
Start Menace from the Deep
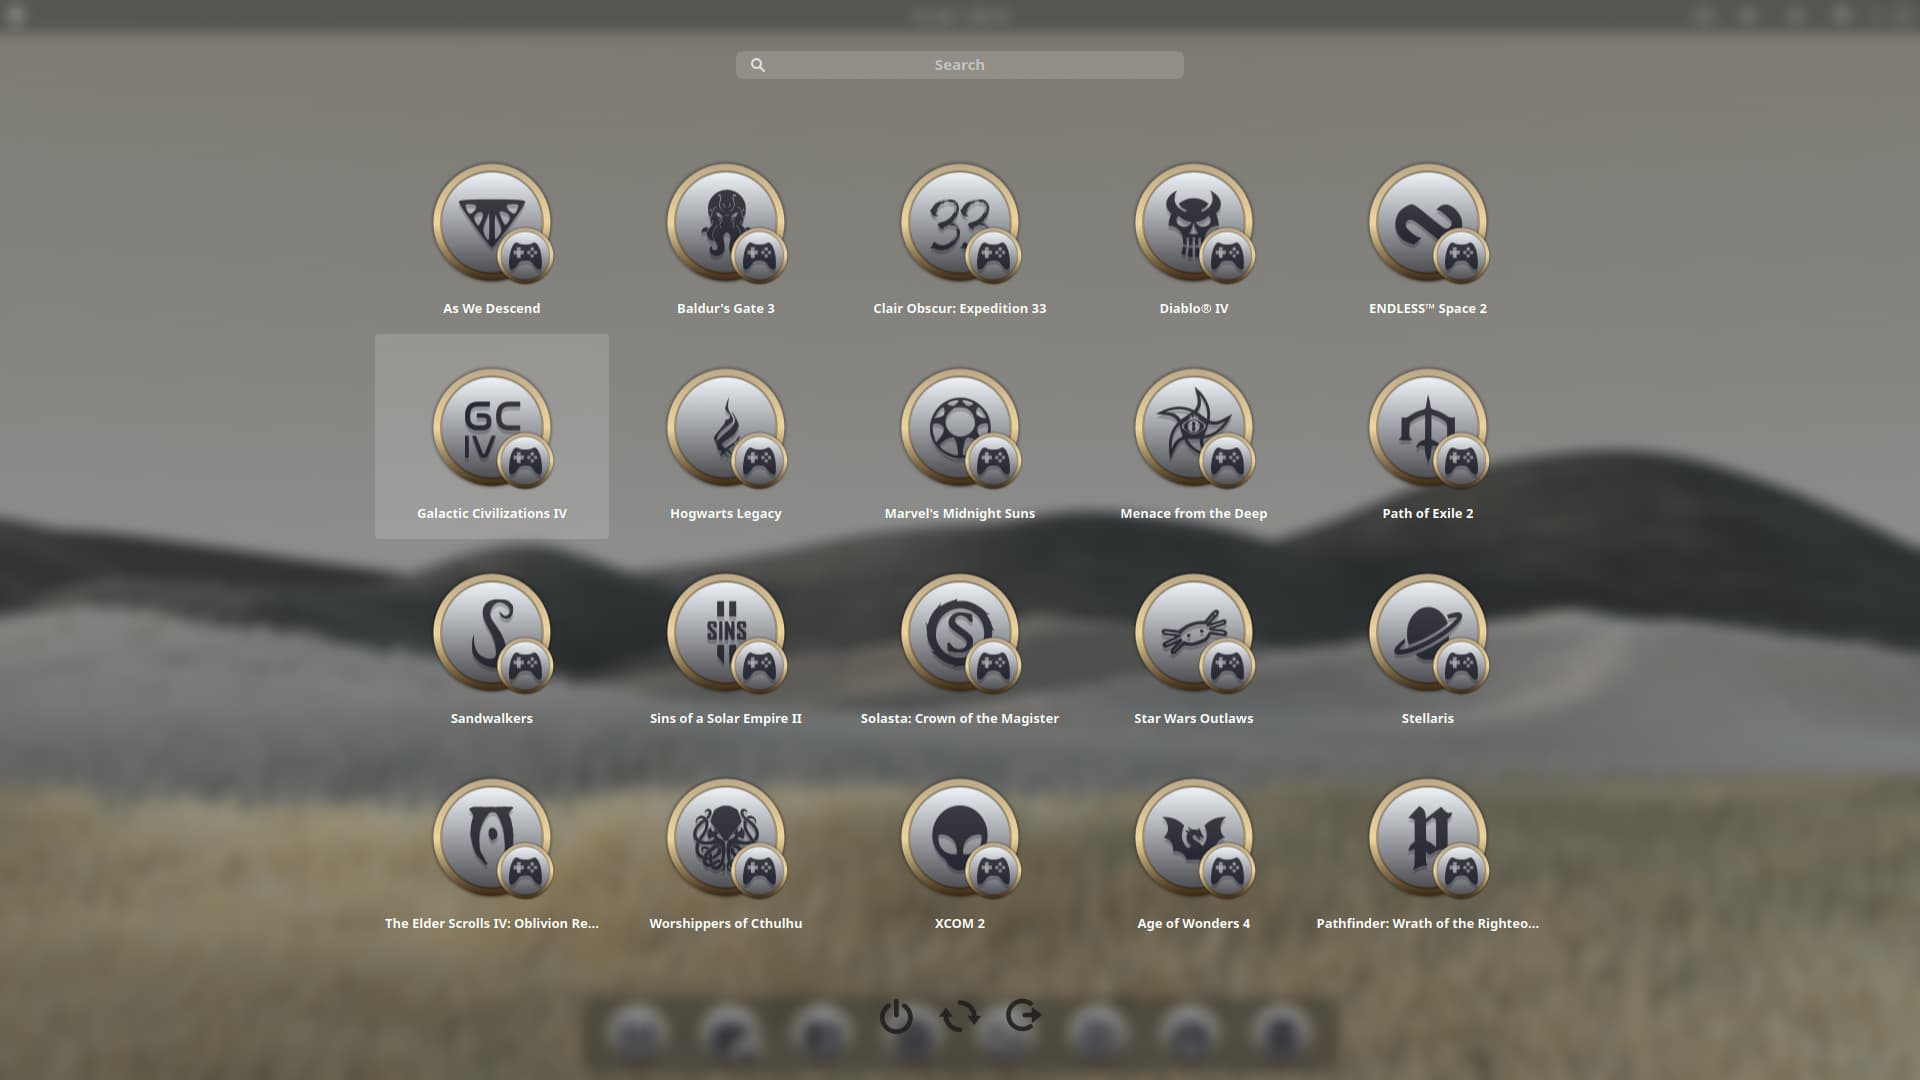click(x=1193, y=429)
